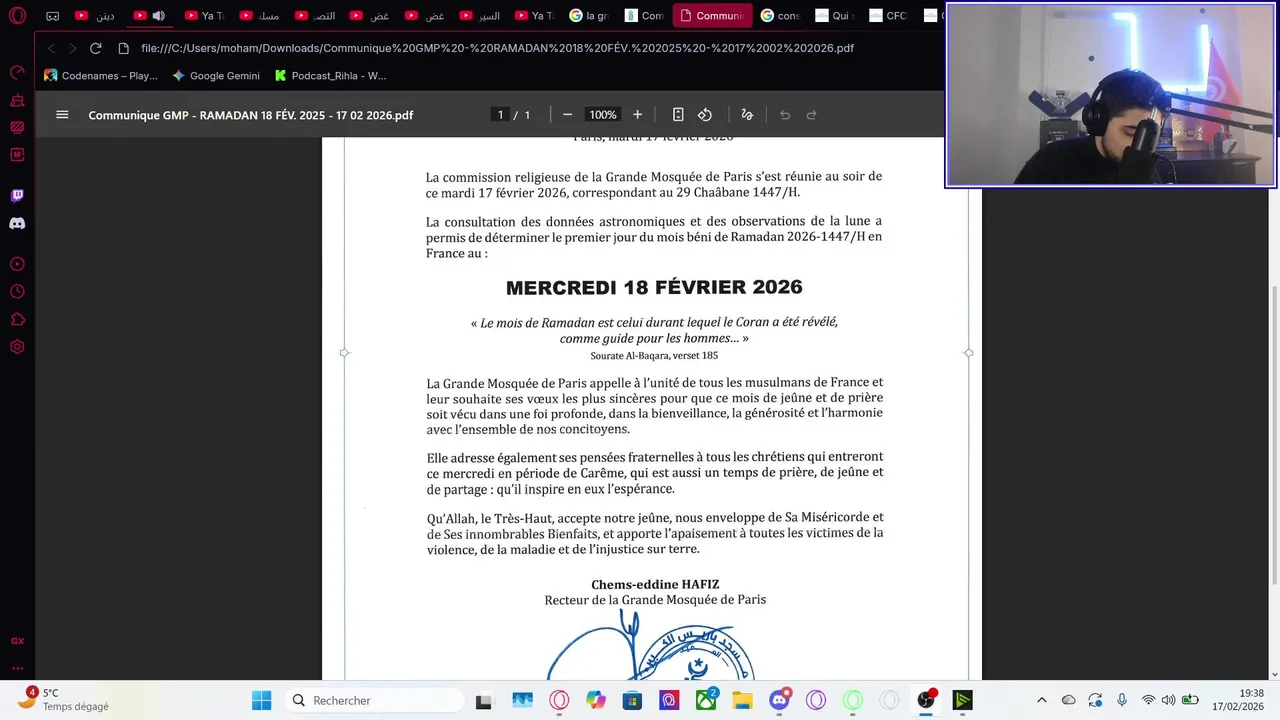The height and width of the screenshot is (720, 1280).
Task: Switch to the 'la gr' Google tab
Action: click(589, 16)
